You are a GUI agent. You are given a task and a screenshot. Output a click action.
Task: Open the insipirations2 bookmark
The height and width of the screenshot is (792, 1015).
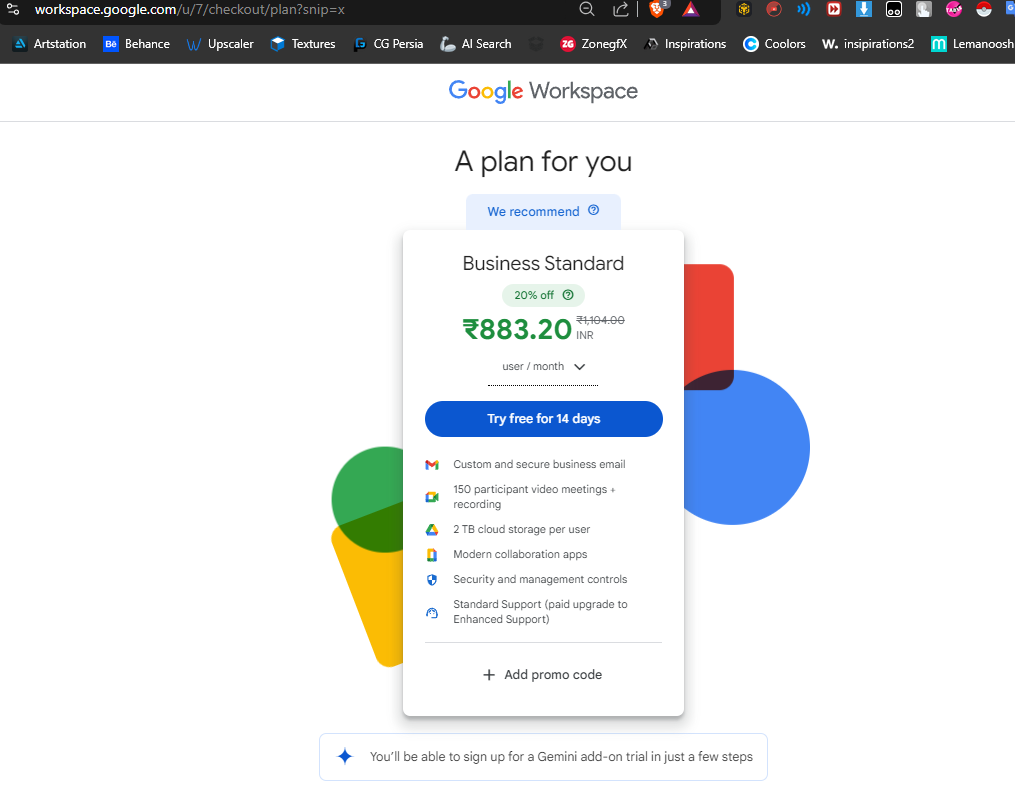[868, 44]
